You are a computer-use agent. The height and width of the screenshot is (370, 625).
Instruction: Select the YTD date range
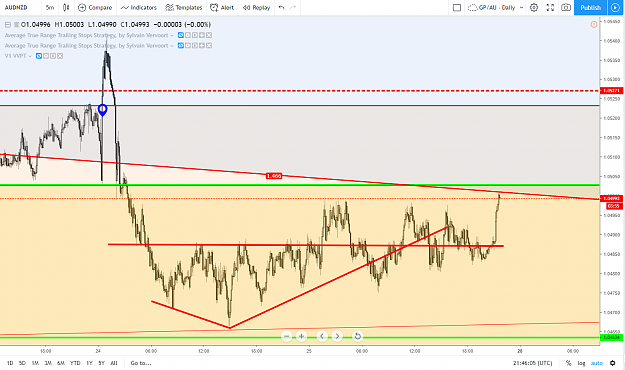[75, 363]
